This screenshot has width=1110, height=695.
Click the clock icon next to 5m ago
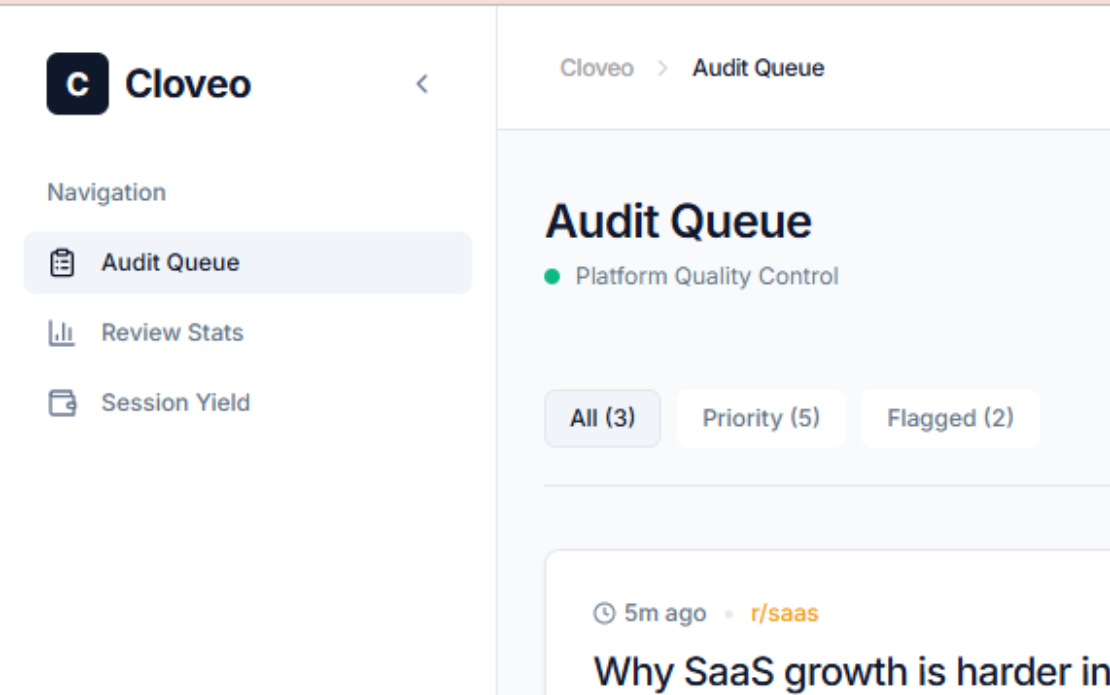point(605,613)
